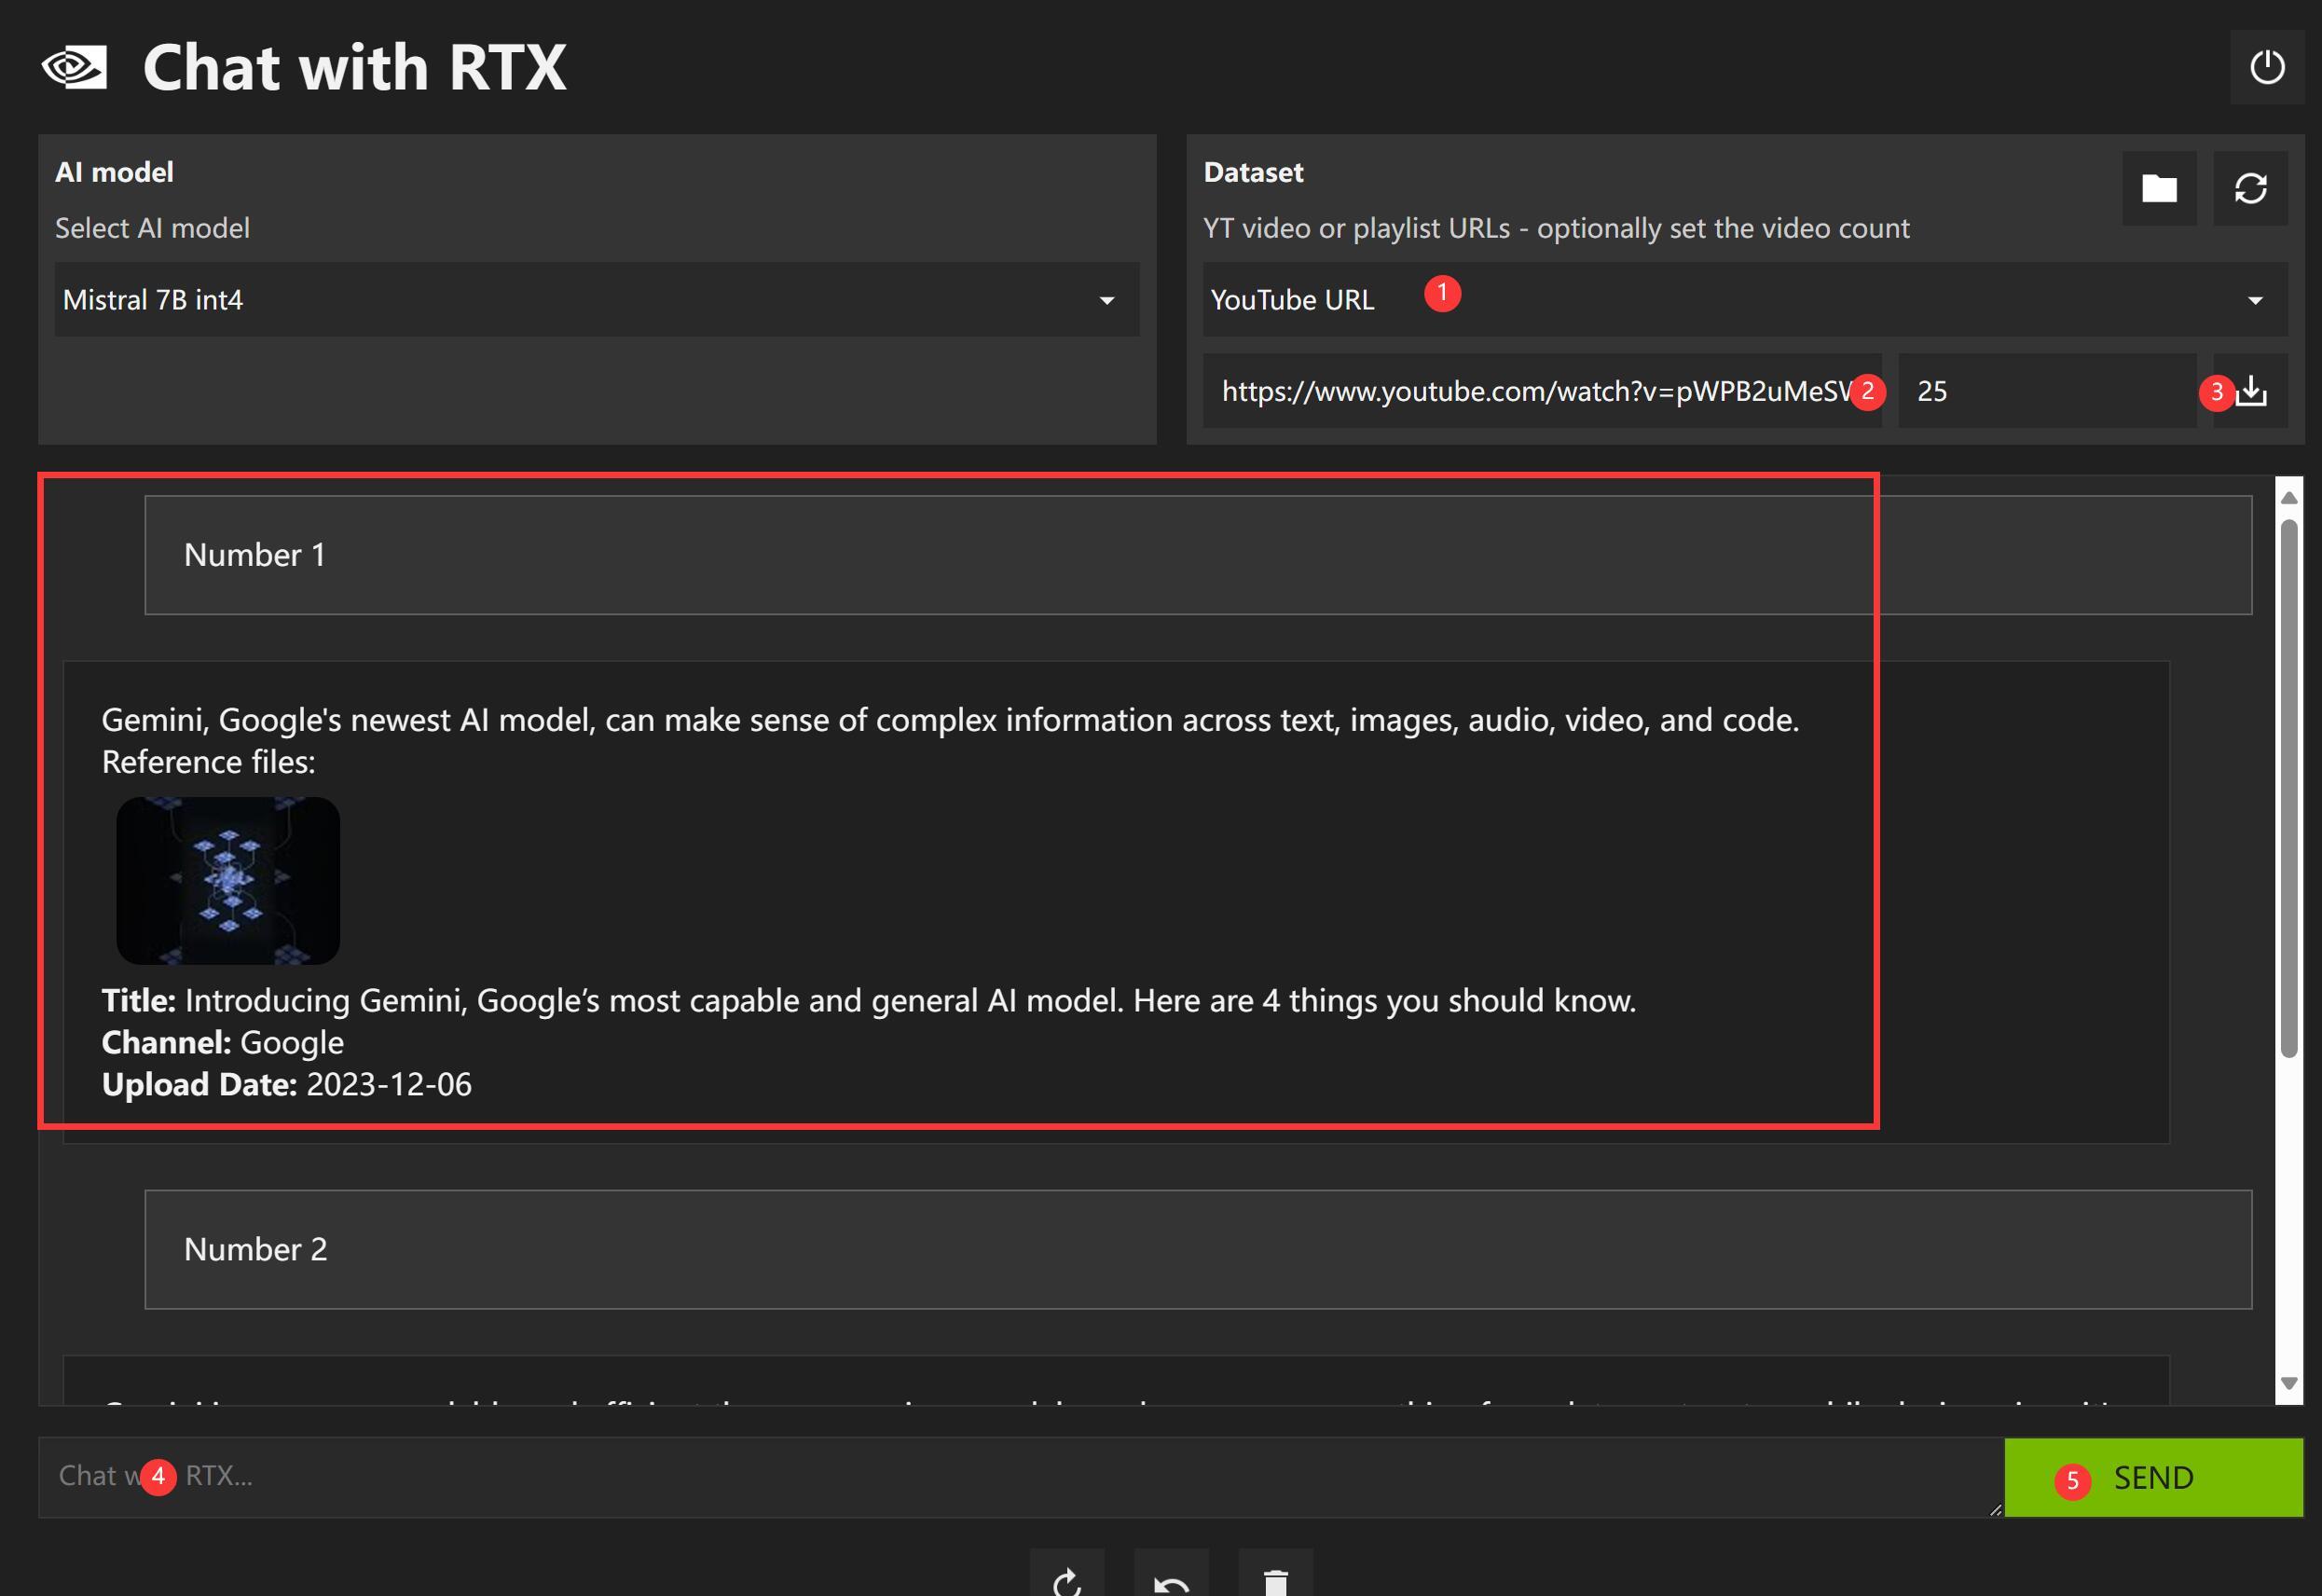The image size is (2322, 1596).
Task: Click the 'Reference files:' label
Action: [x=209, y=762]
